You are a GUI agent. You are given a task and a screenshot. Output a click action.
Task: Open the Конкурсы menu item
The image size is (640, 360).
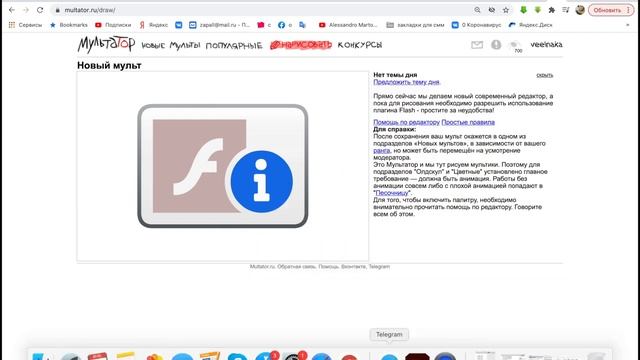[360, 45]
